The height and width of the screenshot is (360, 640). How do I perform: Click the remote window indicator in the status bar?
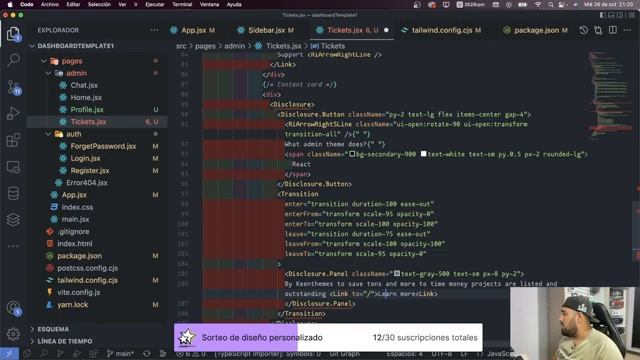click(9, 354)
